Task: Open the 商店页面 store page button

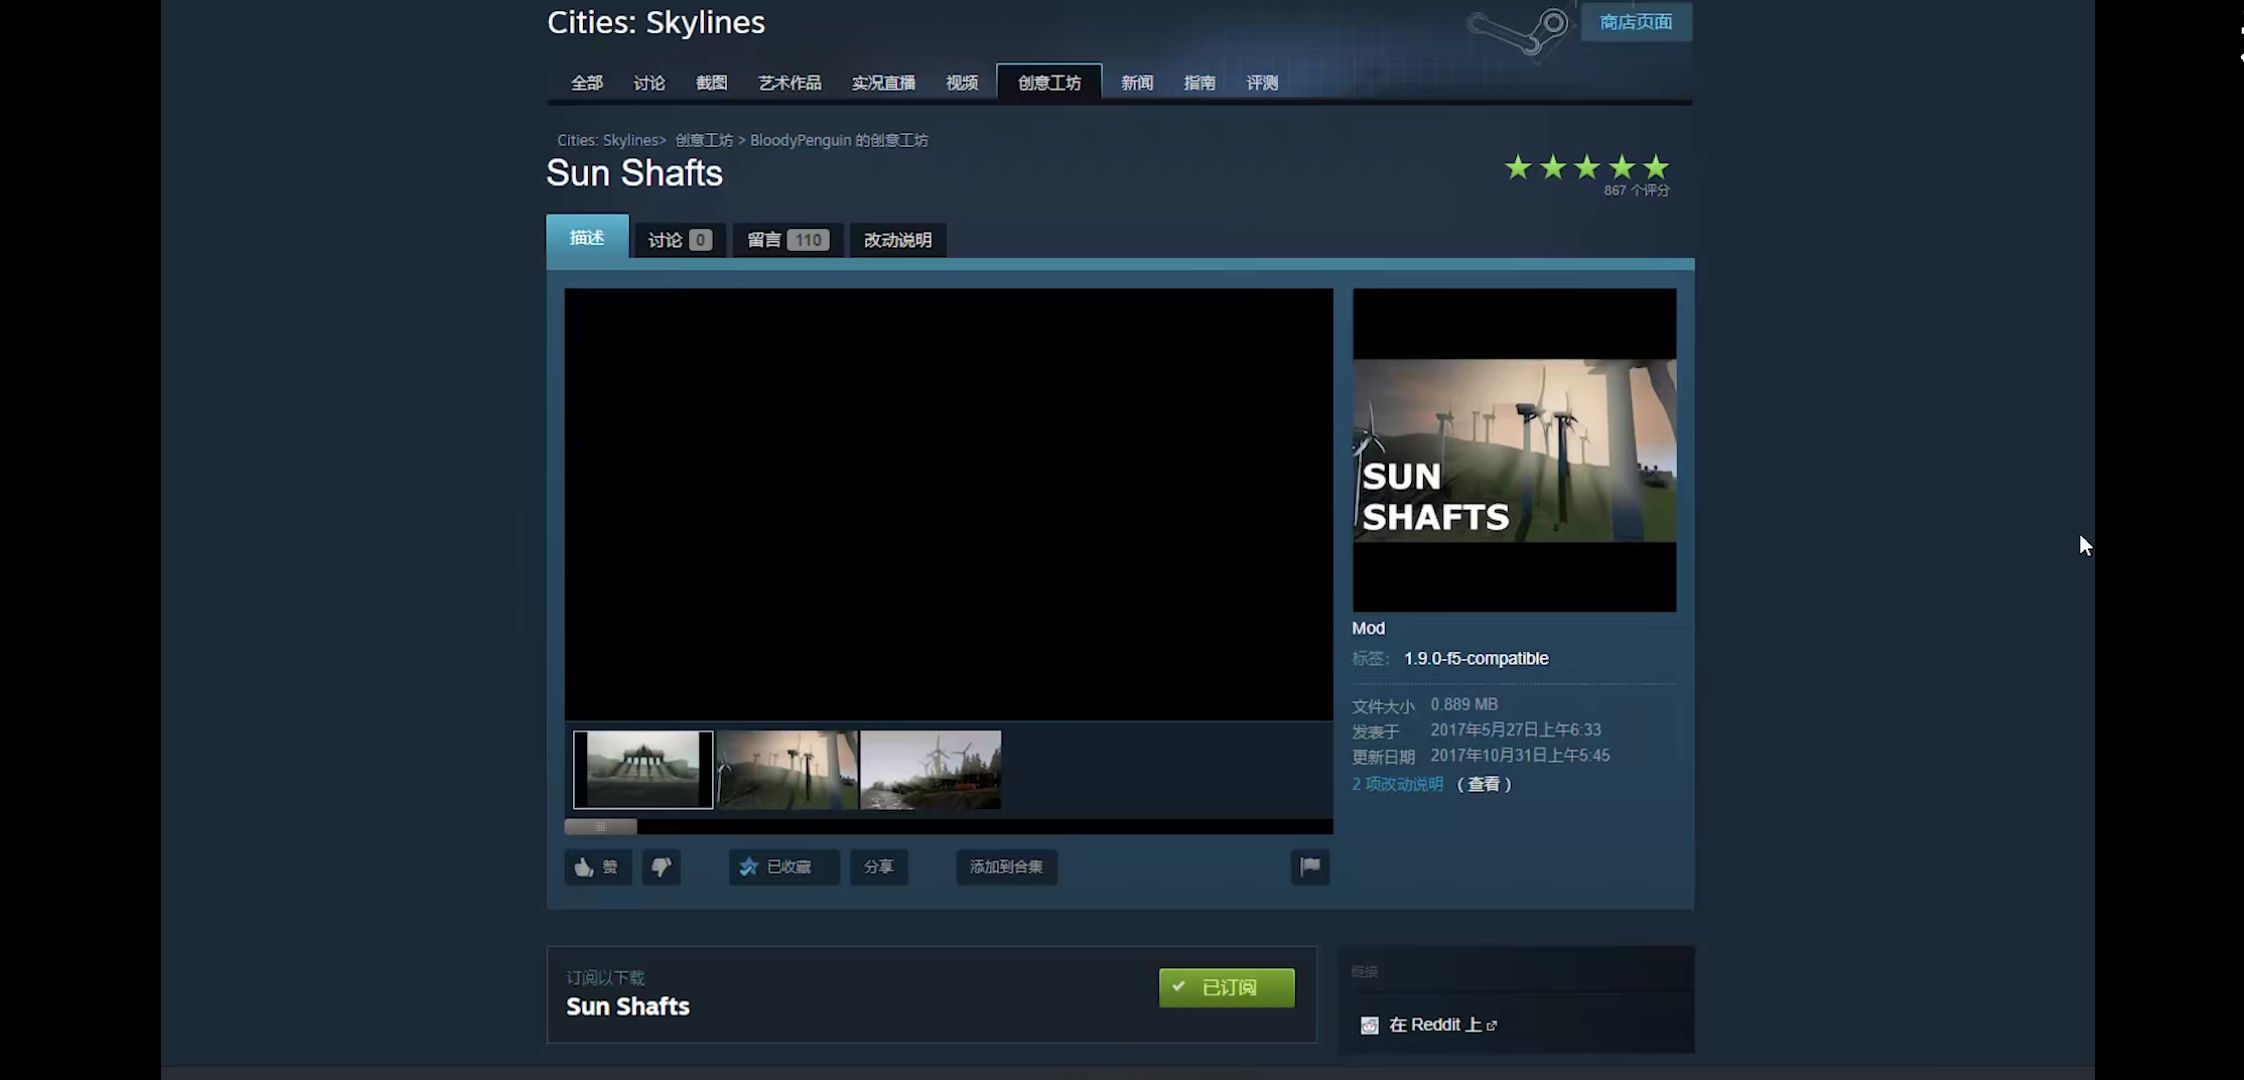Action: (x=1636, y=22)
